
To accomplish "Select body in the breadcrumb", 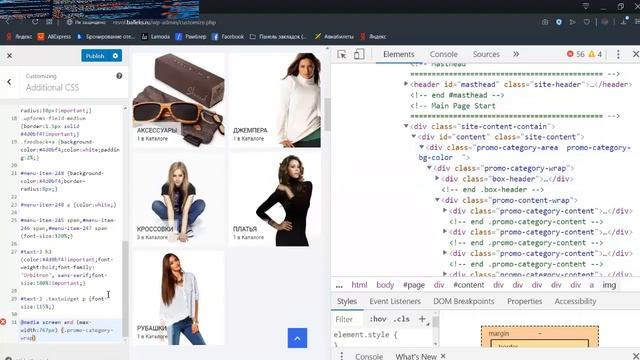I will click(x=385, y=285).
